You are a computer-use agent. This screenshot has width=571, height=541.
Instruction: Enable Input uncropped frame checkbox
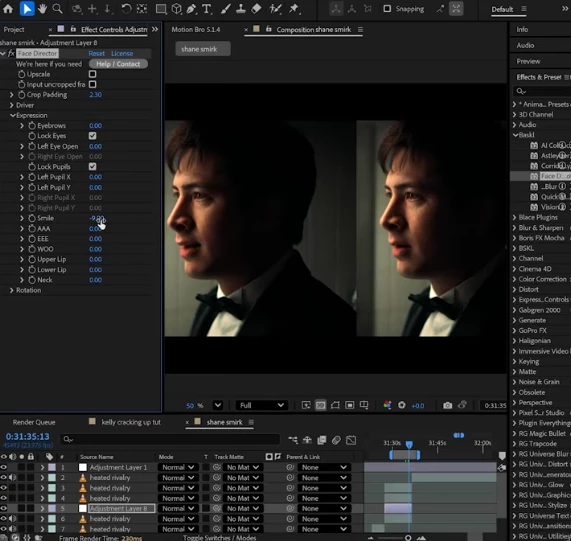[92, 84]
